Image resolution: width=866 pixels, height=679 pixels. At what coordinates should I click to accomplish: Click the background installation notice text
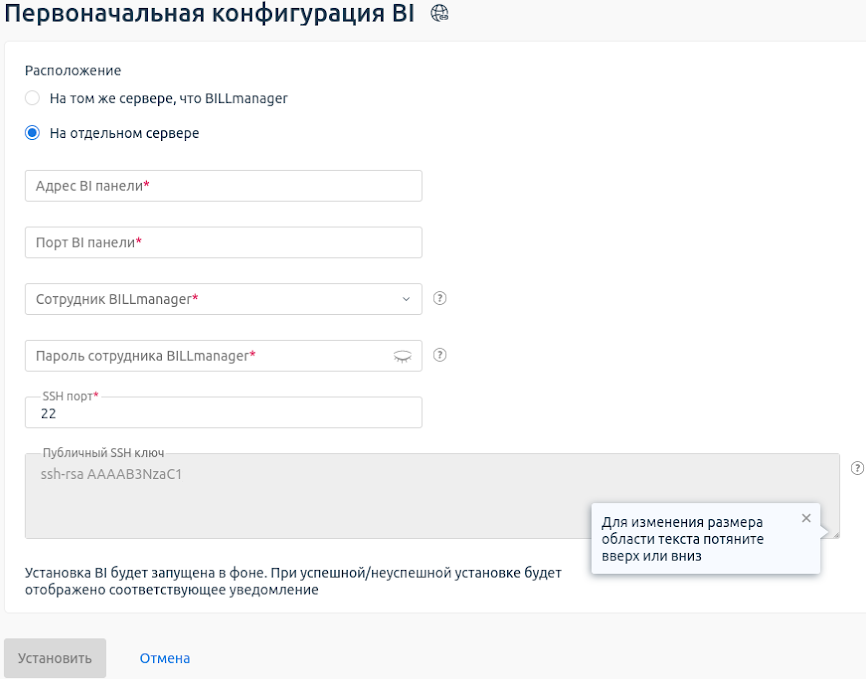293,581
